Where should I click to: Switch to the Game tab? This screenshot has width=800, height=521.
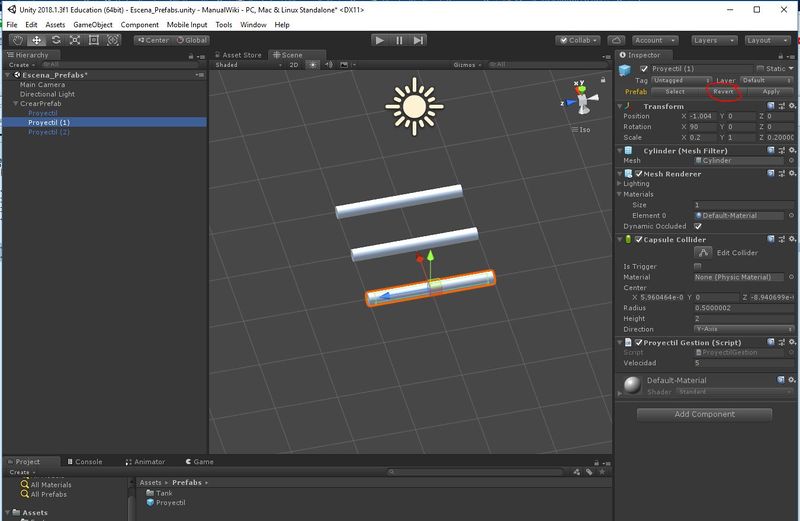(x=199, y=462)
